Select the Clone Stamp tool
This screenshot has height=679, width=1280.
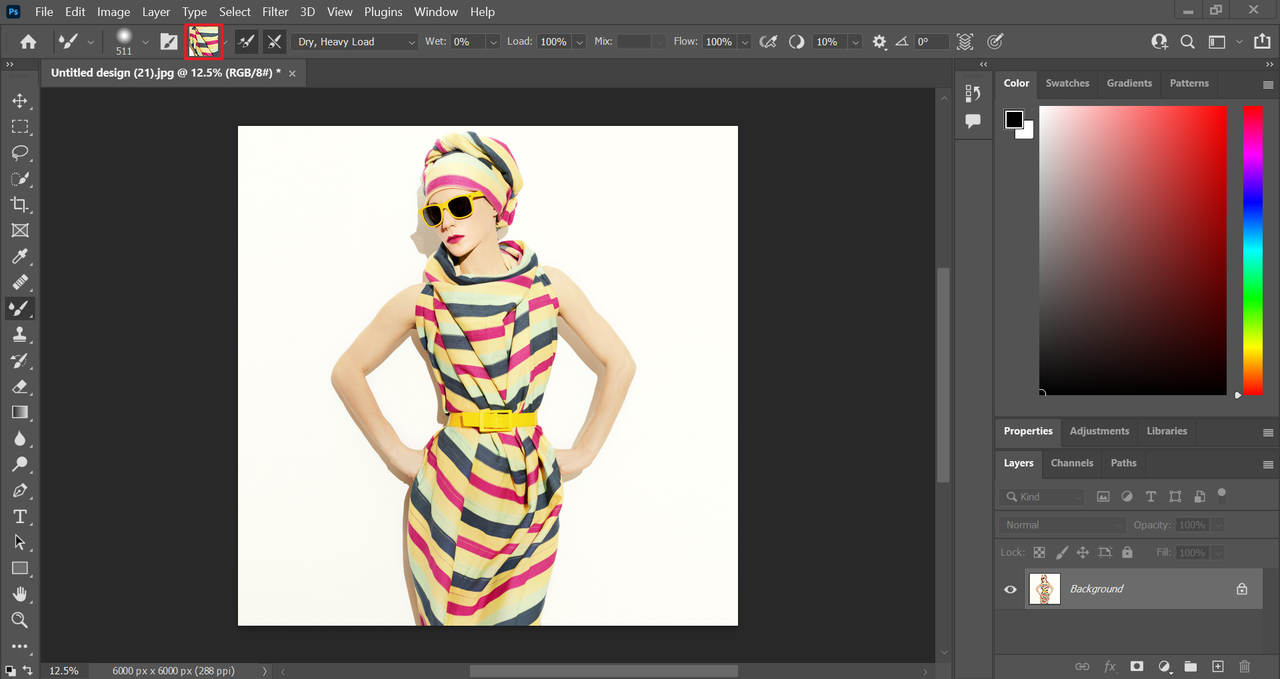pos(19,335)
